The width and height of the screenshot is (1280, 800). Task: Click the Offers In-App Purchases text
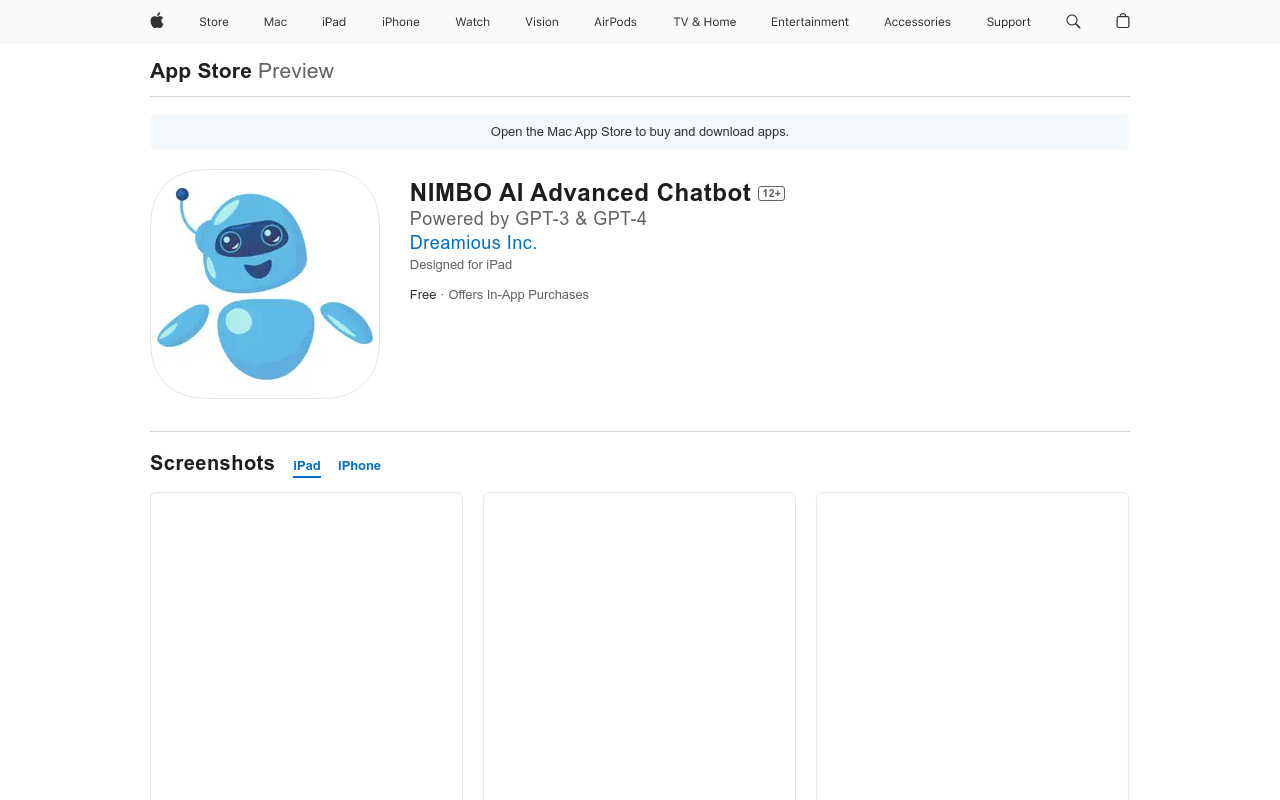518,294
